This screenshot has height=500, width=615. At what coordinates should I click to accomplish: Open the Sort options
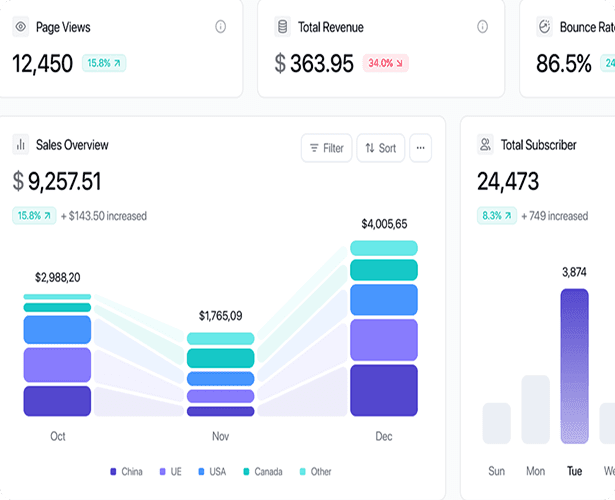coord(380,148)
